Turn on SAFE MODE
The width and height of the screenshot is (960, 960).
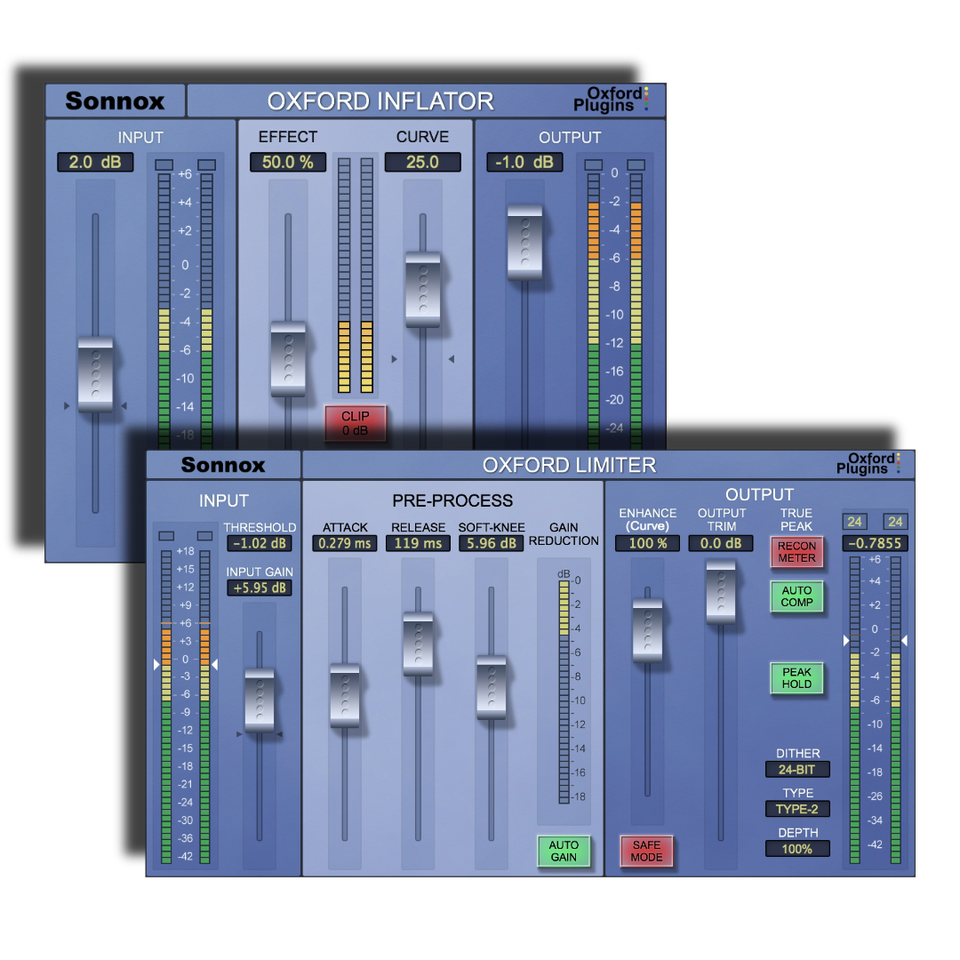point(646,851)
